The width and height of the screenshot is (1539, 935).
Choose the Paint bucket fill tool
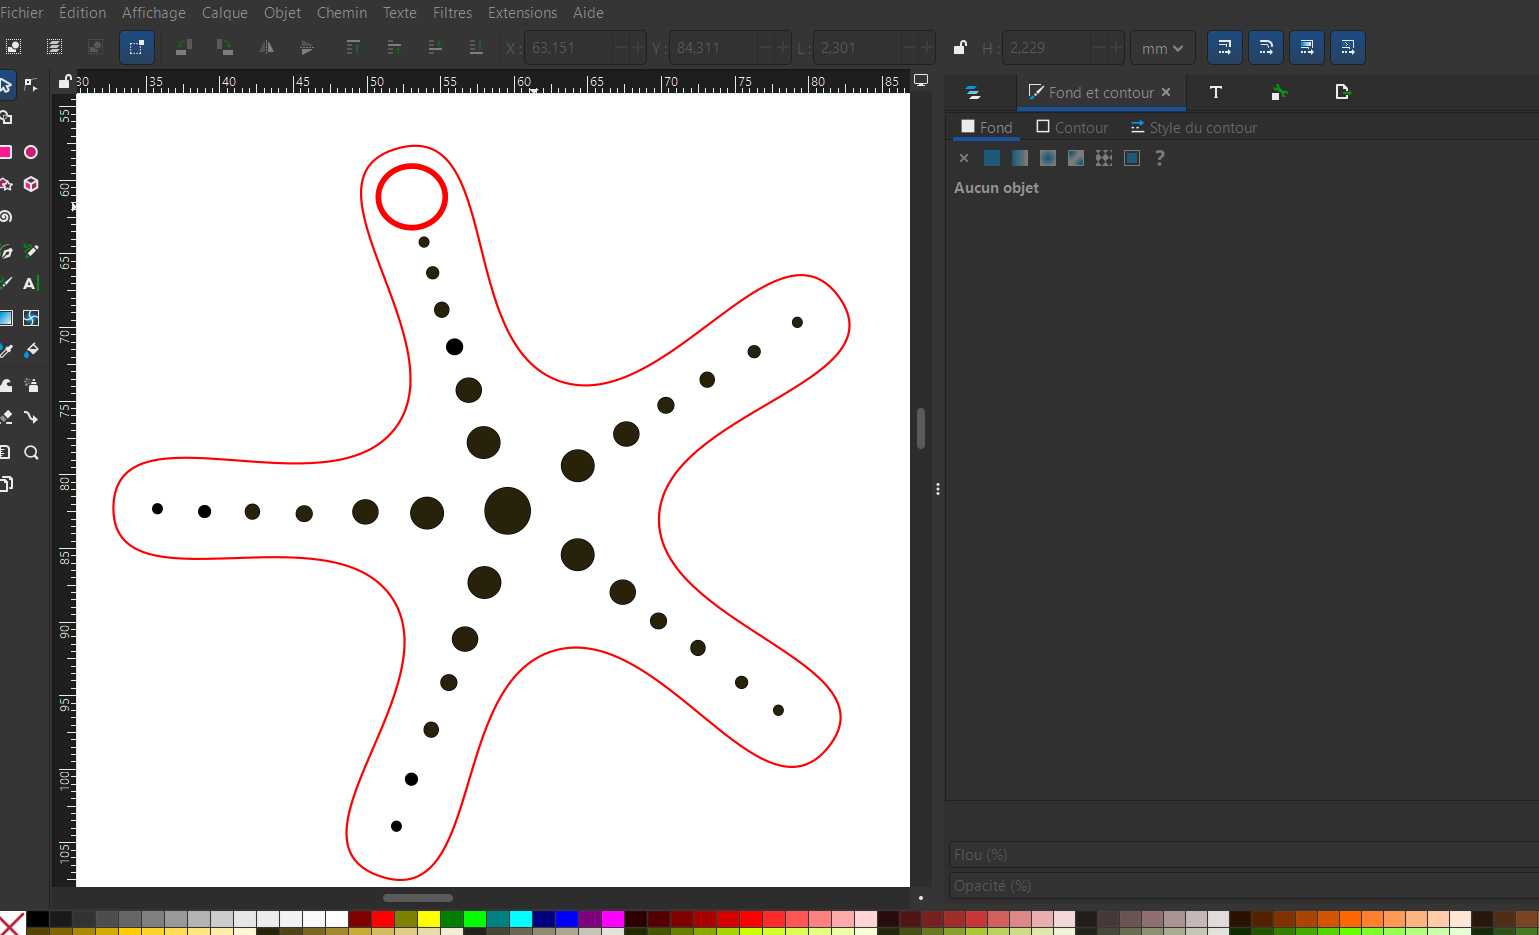click(x=31, y=351)
